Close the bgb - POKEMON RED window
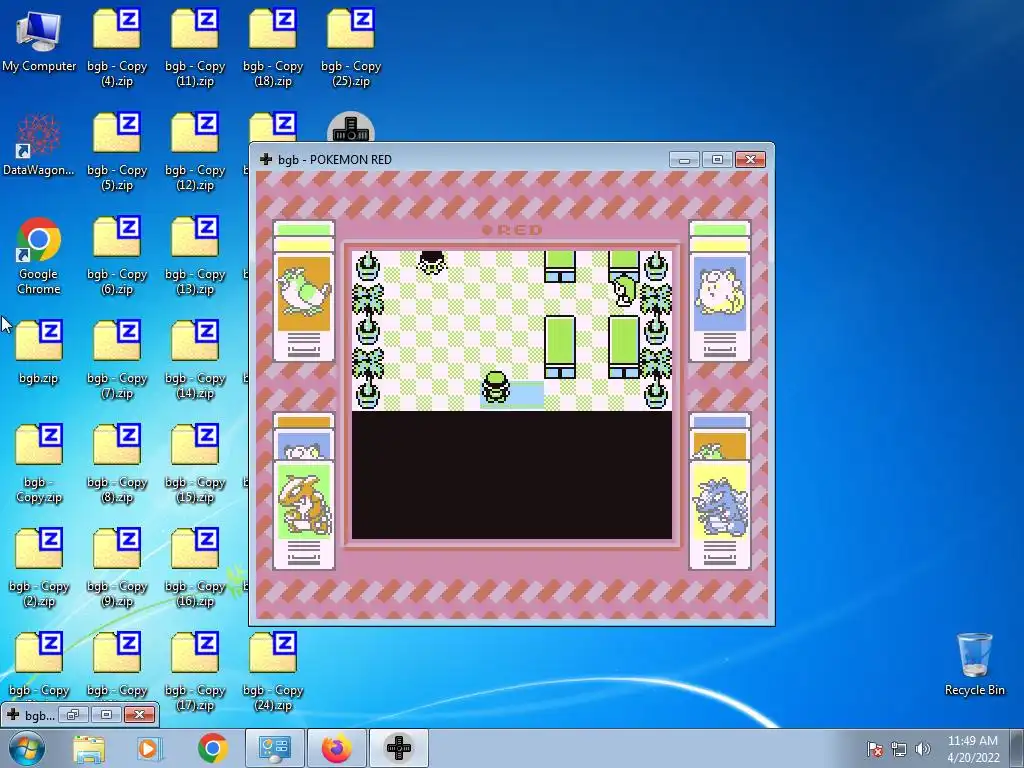1024x768 pixels. (750, 160)
